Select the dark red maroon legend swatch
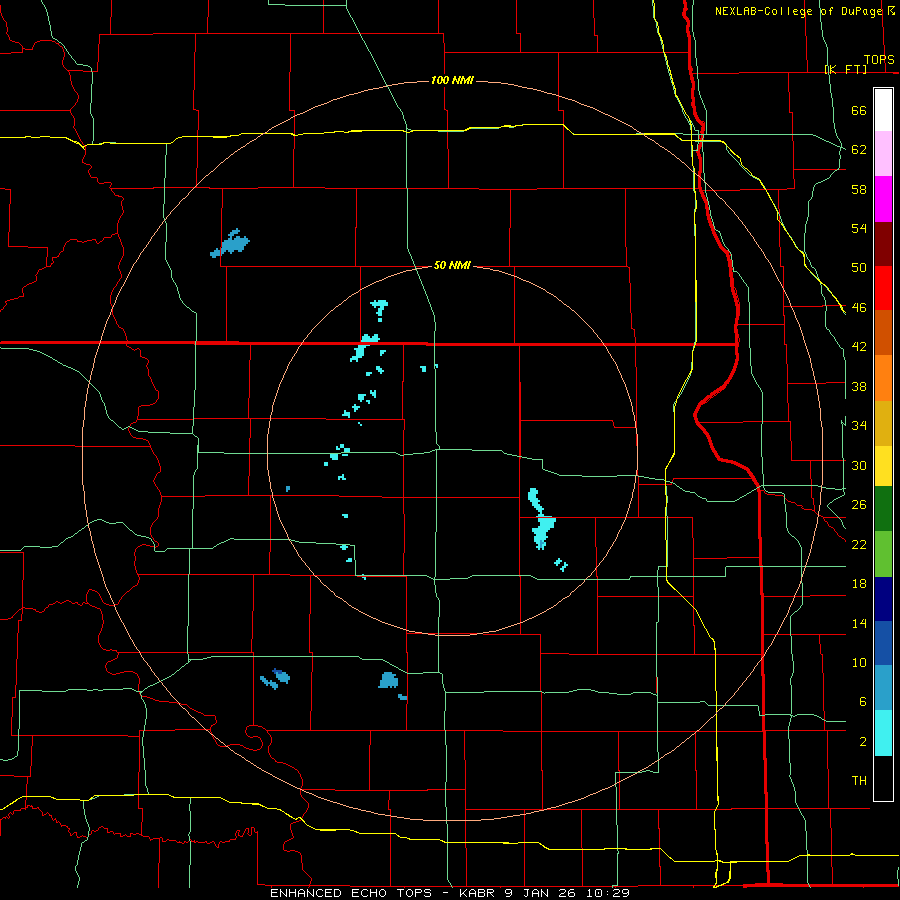 [883, 243]
